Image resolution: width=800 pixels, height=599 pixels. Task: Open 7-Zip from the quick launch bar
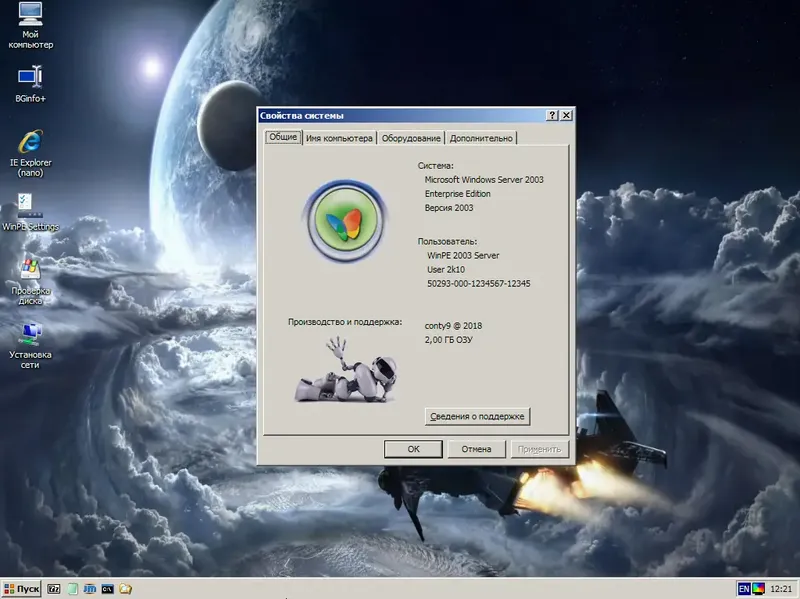coord(54,589)
